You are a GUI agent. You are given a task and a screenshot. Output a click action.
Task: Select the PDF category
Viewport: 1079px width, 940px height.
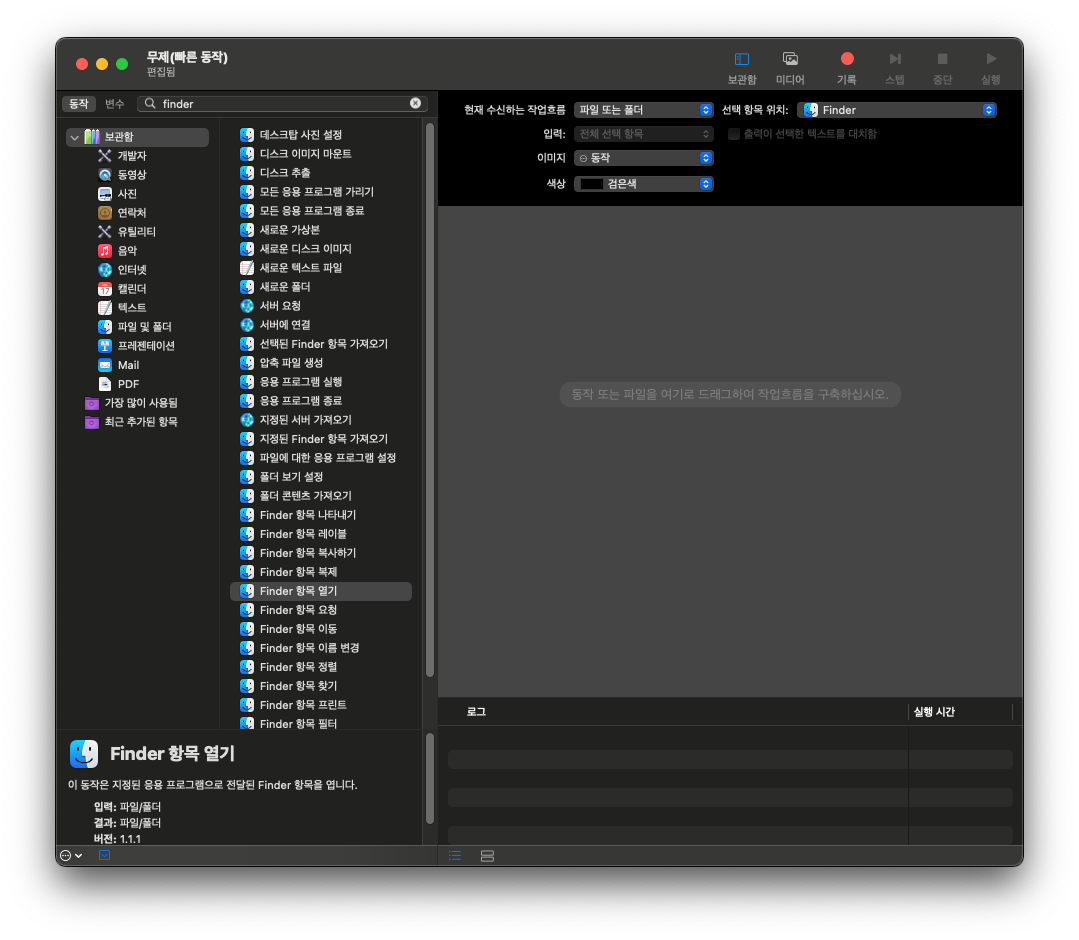click(x=128, y=384)
